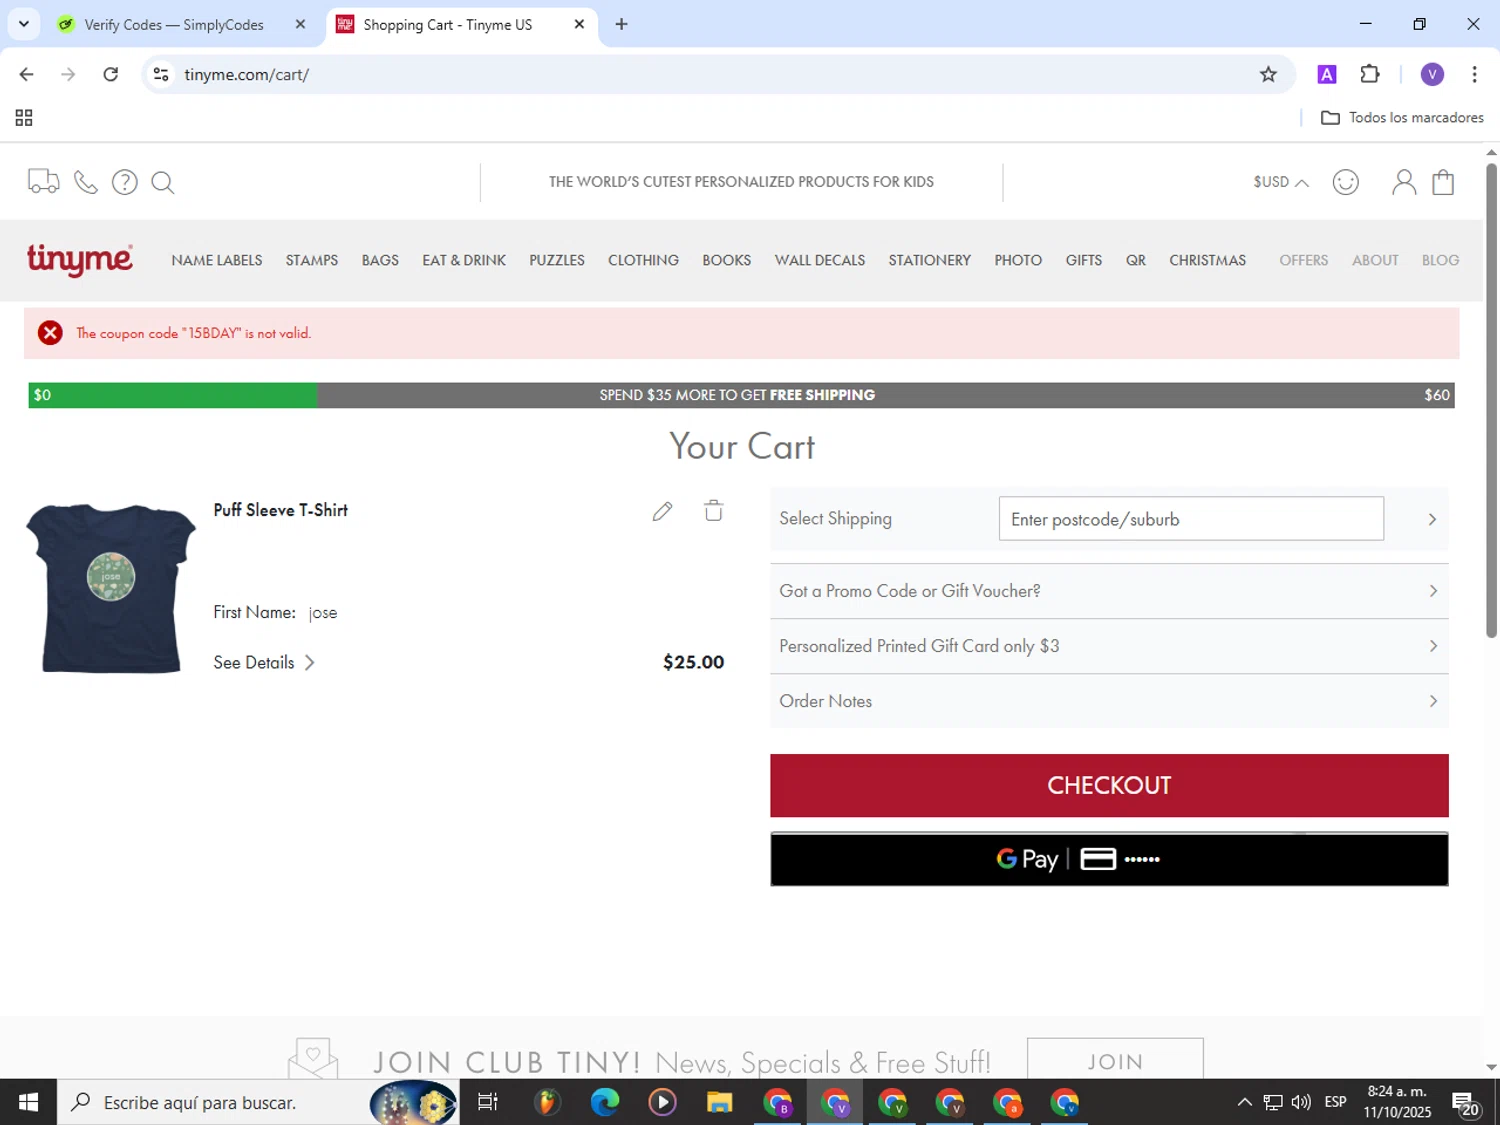Expand the Order Notes section
Image resolution: width=1500 pixels, height=1125 pixels.
pyautogui.click(x=1109, y=701)
